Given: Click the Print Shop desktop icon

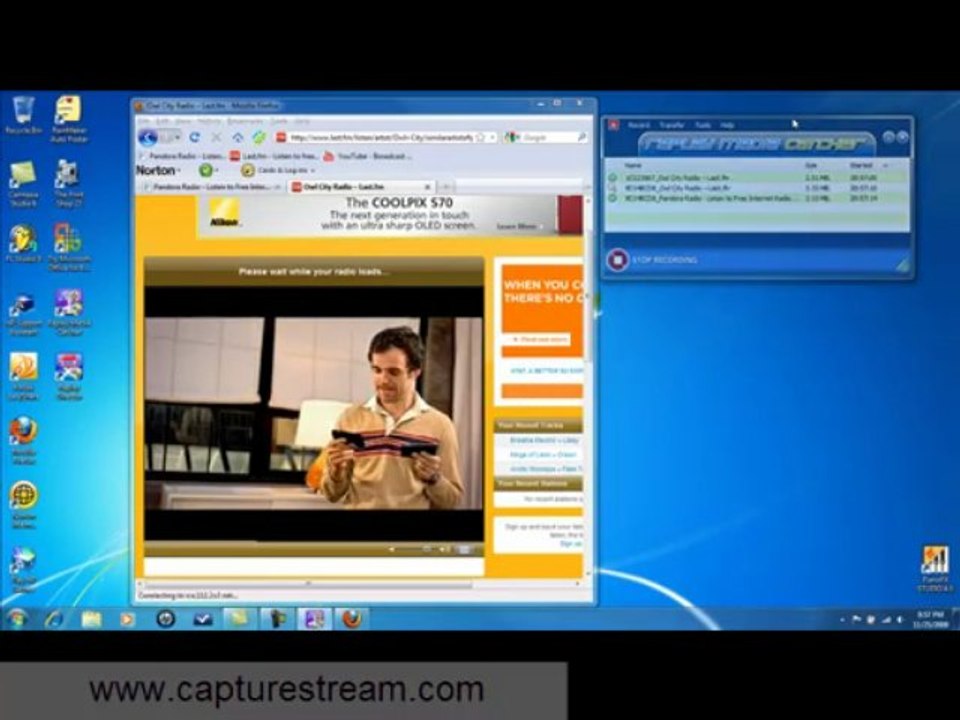Looking at the screenshot, I should [69, 183].
